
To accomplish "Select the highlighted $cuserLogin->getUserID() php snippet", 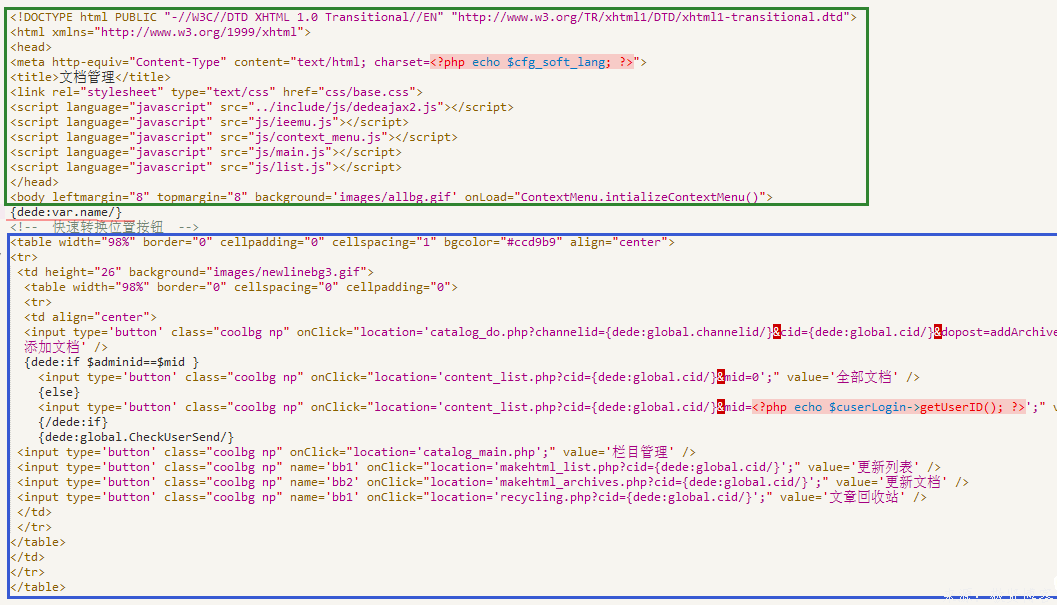I will pos(889,407).
